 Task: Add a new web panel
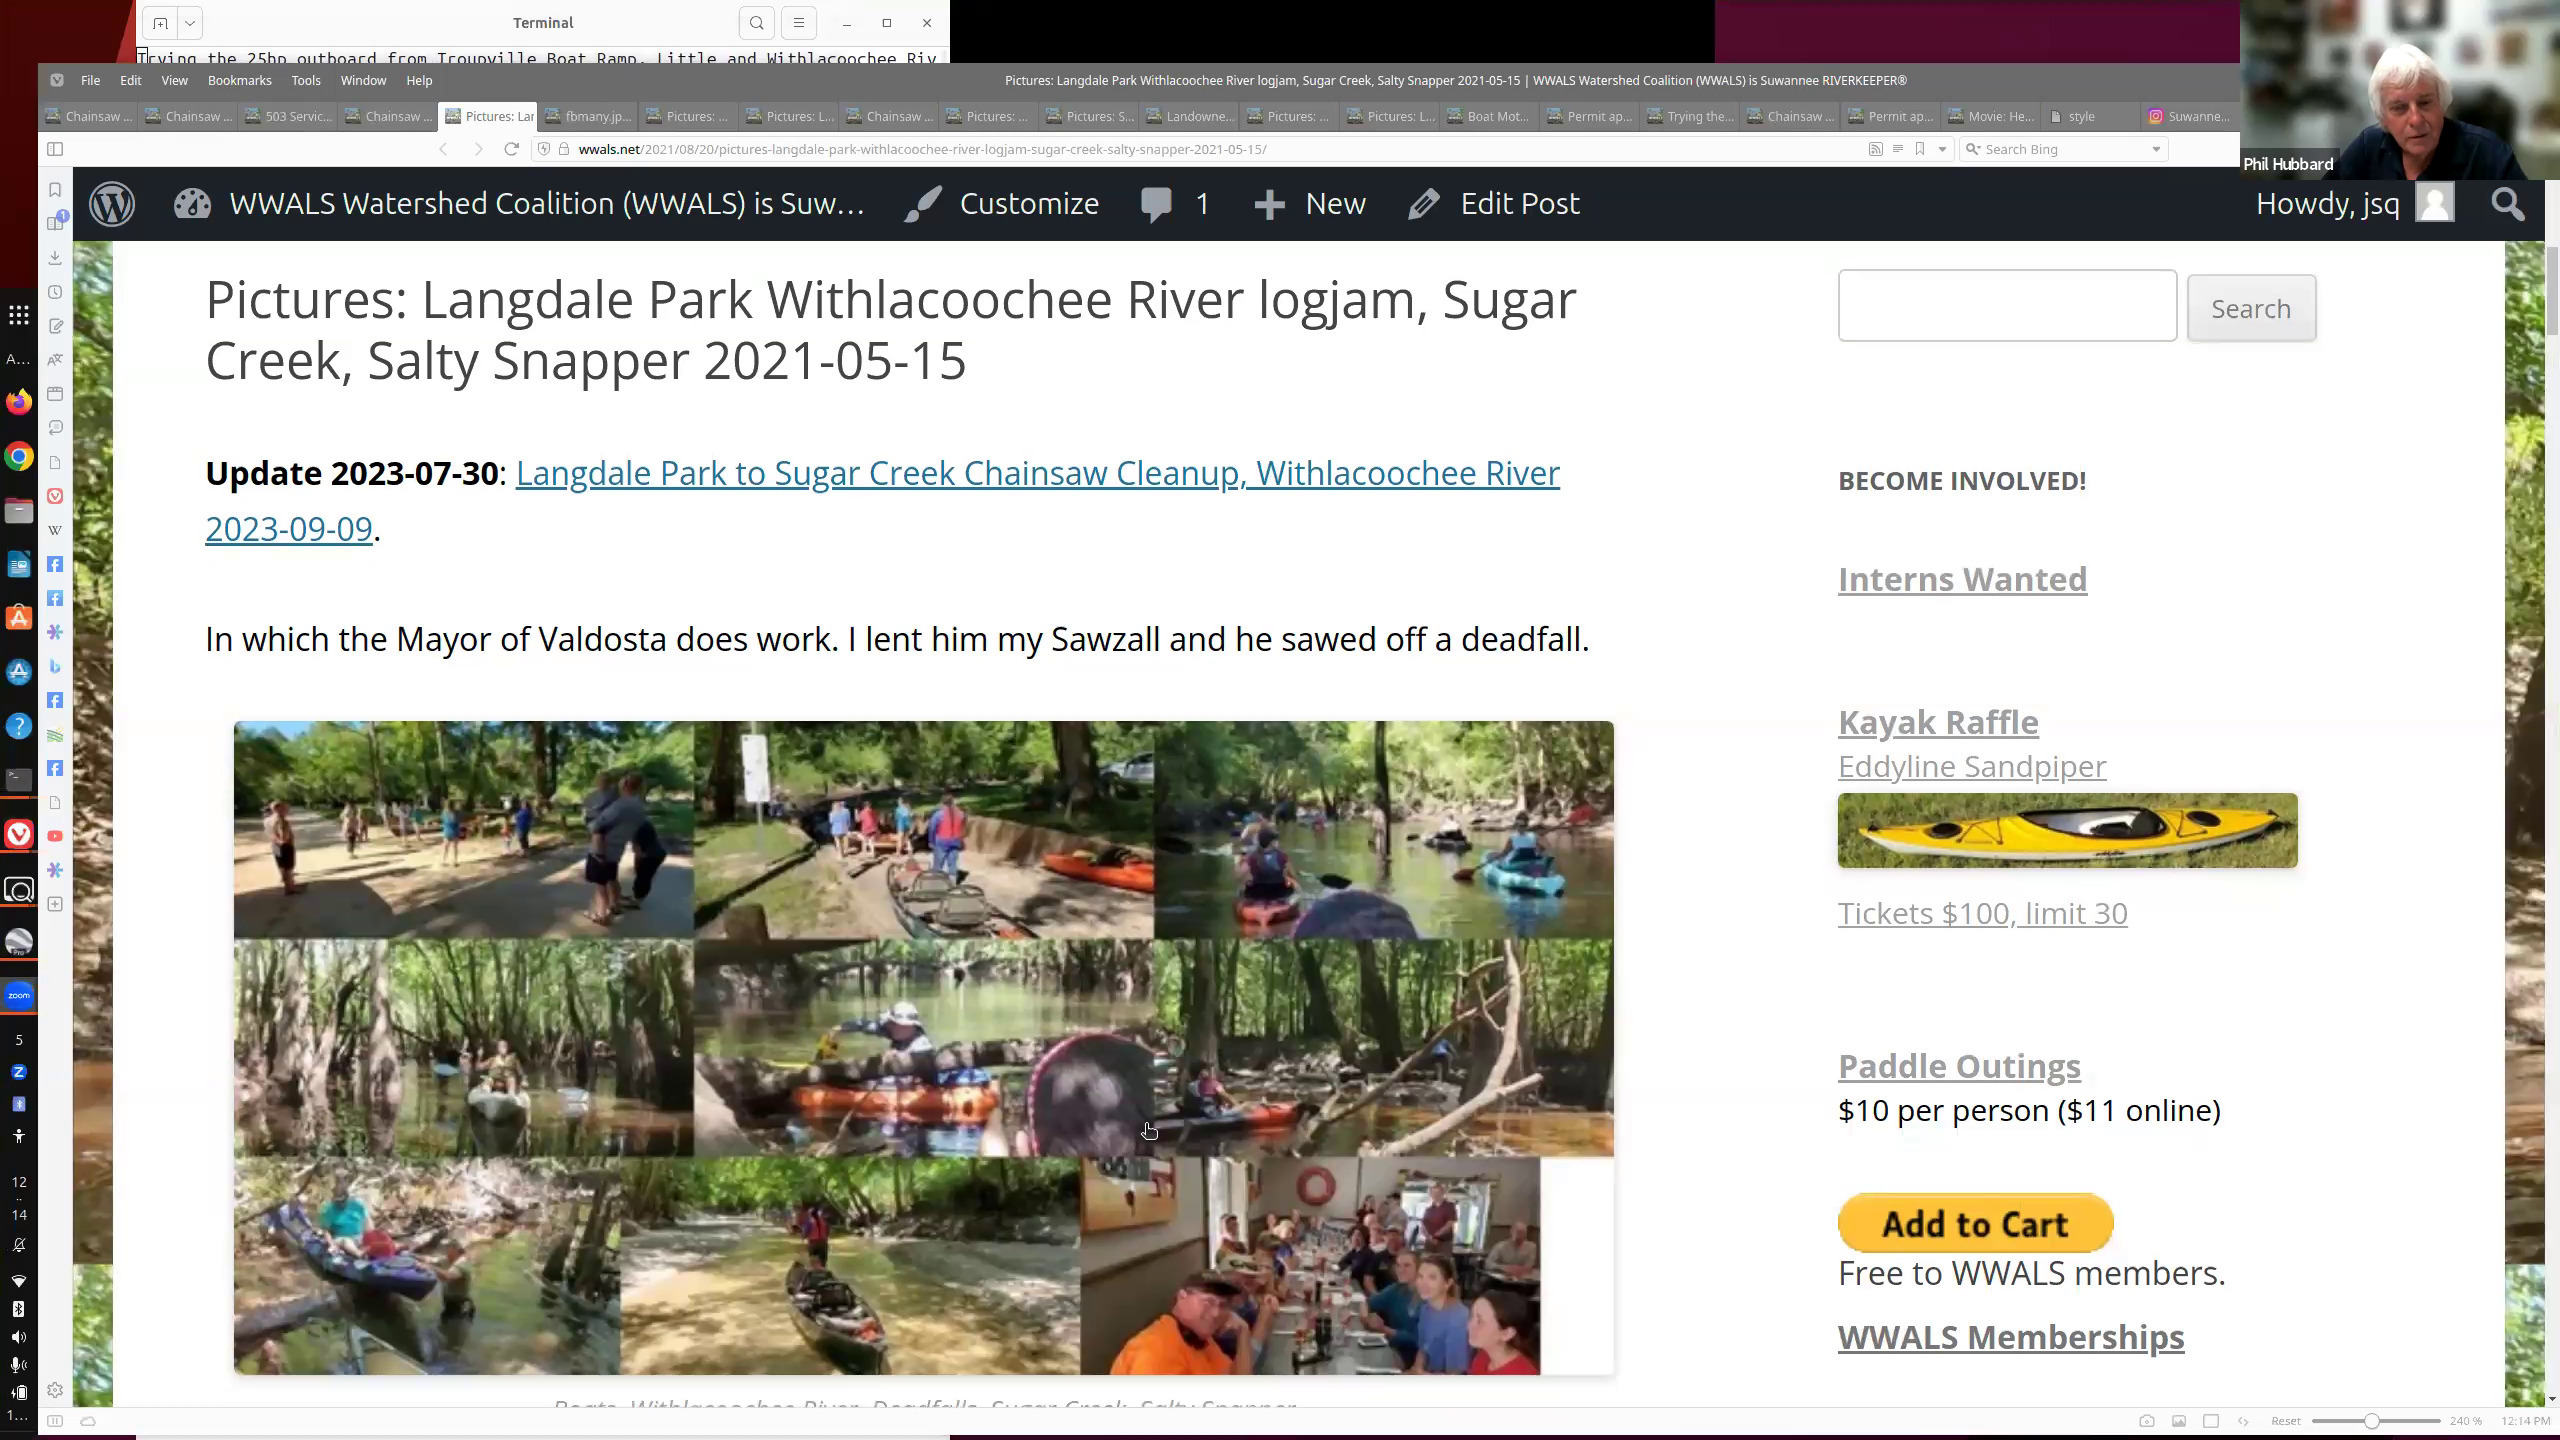[x=55, y=904]
